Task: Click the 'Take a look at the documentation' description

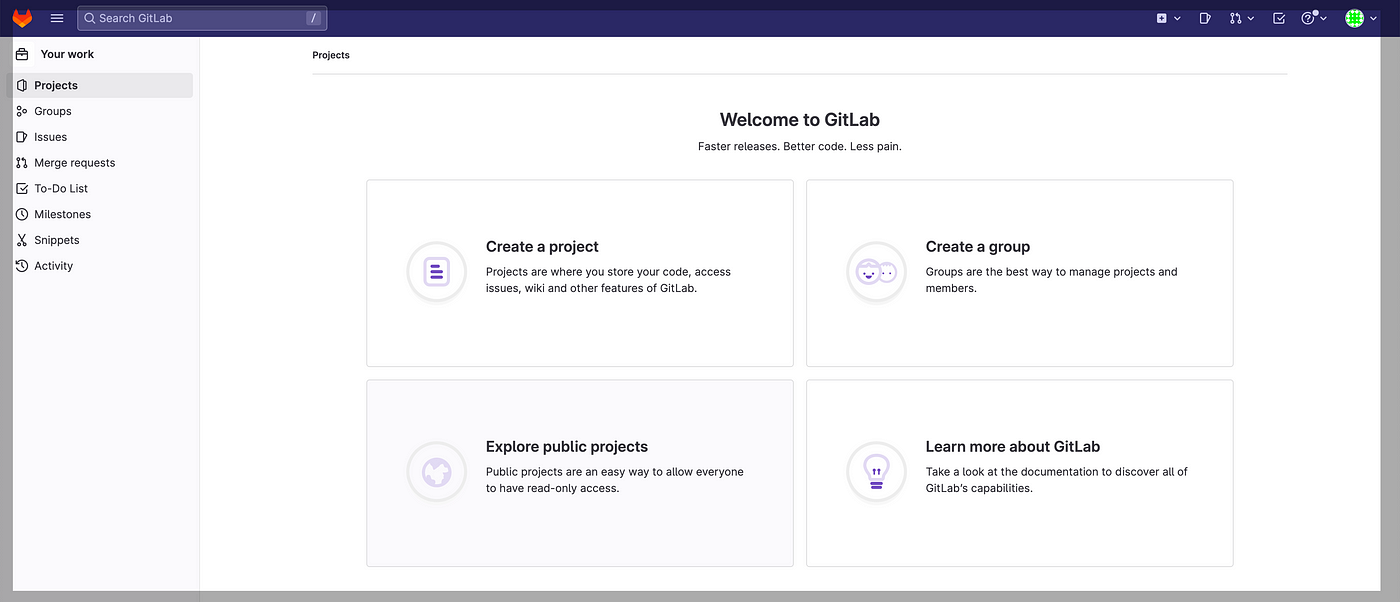Action: click(1057, 480)
